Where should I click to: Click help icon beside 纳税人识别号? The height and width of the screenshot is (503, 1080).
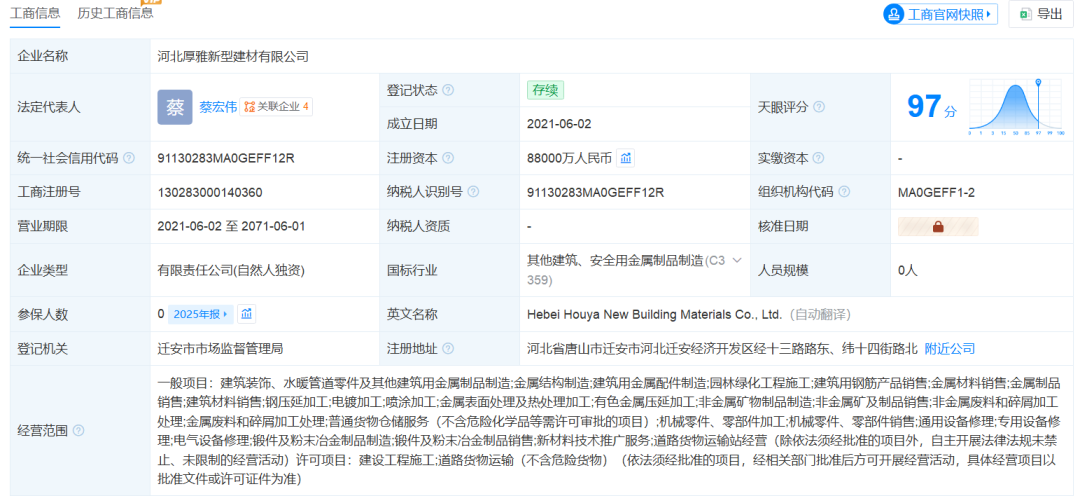[473, 192]
